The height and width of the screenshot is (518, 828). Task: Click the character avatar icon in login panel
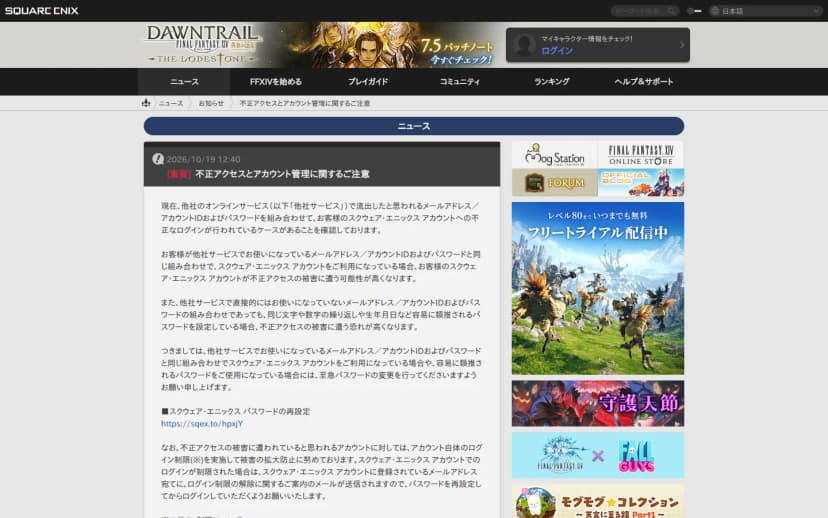[524, 45]
